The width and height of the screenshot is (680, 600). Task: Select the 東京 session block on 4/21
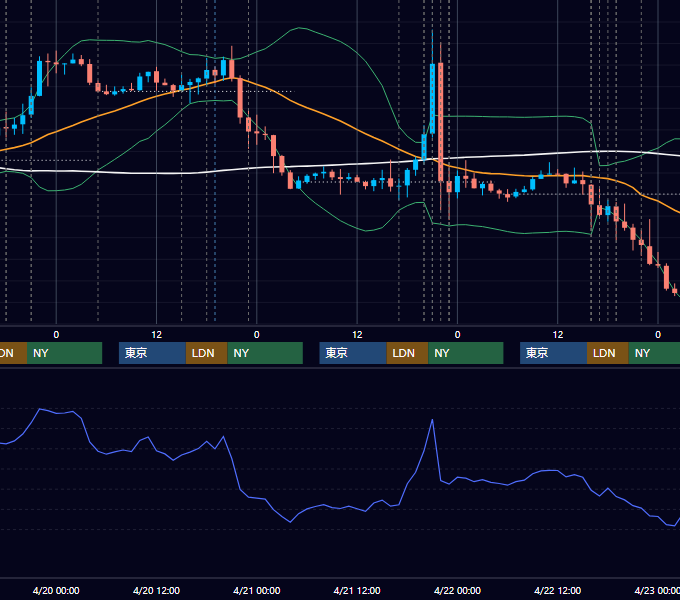point(353,353)
